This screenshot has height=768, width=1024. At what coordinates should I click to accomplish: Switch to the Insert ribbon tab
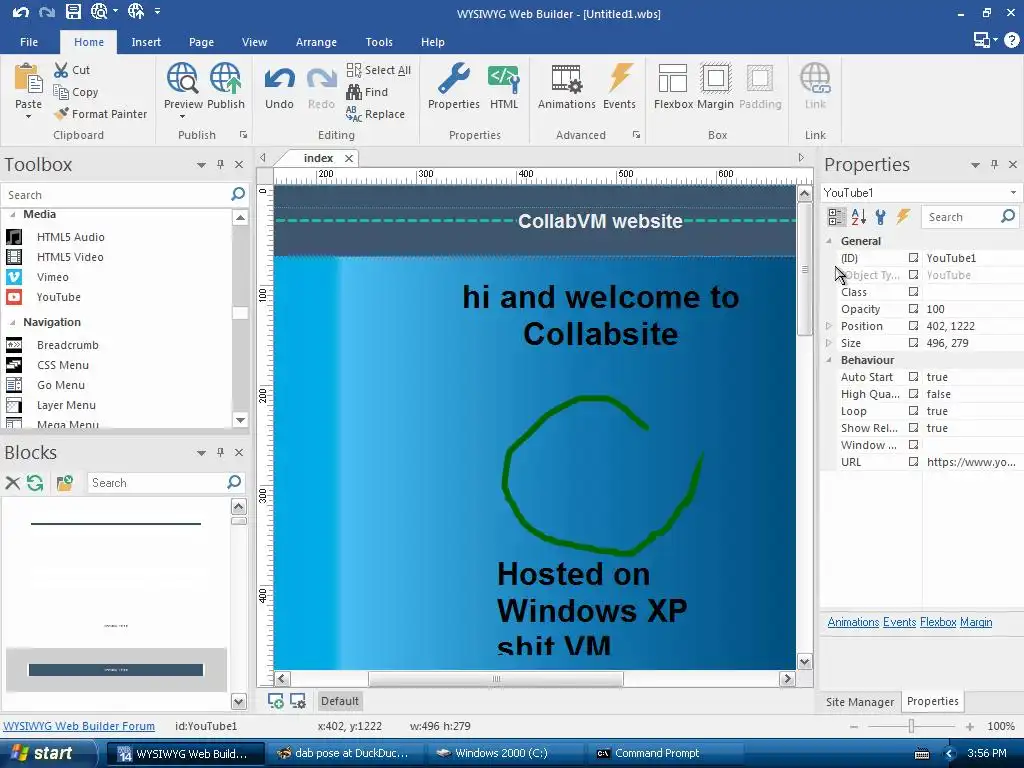click(x=146, y=42)
